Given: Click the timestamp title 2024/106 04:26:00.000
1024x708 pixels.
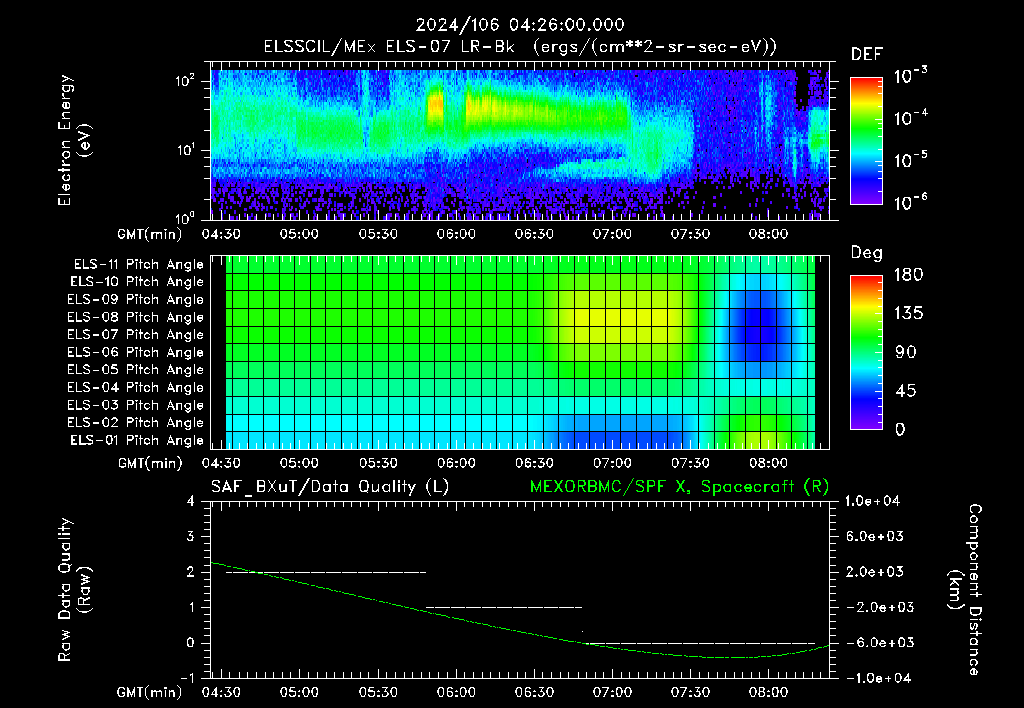Looking at the screenshot, I should tap(520, 25).
